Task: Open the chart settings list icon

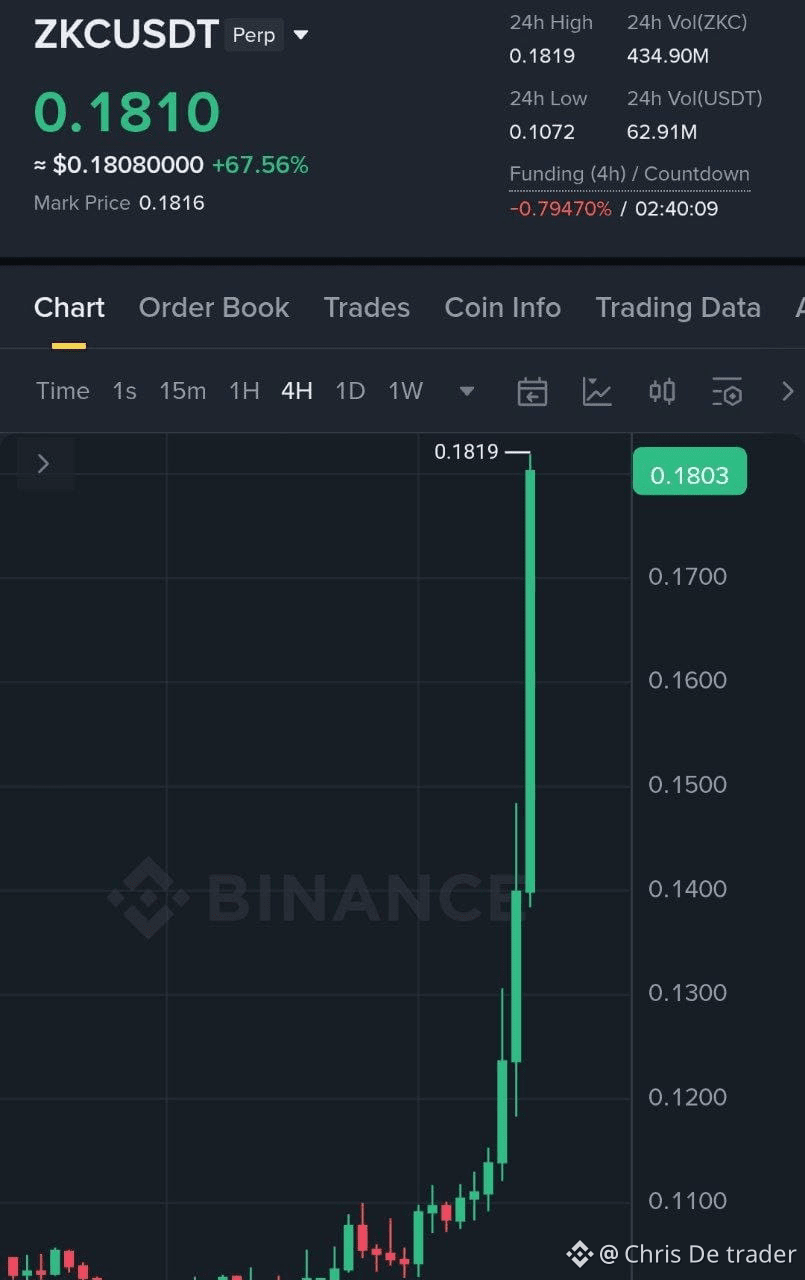Action: pyautogui.click(x=727, y=392)
